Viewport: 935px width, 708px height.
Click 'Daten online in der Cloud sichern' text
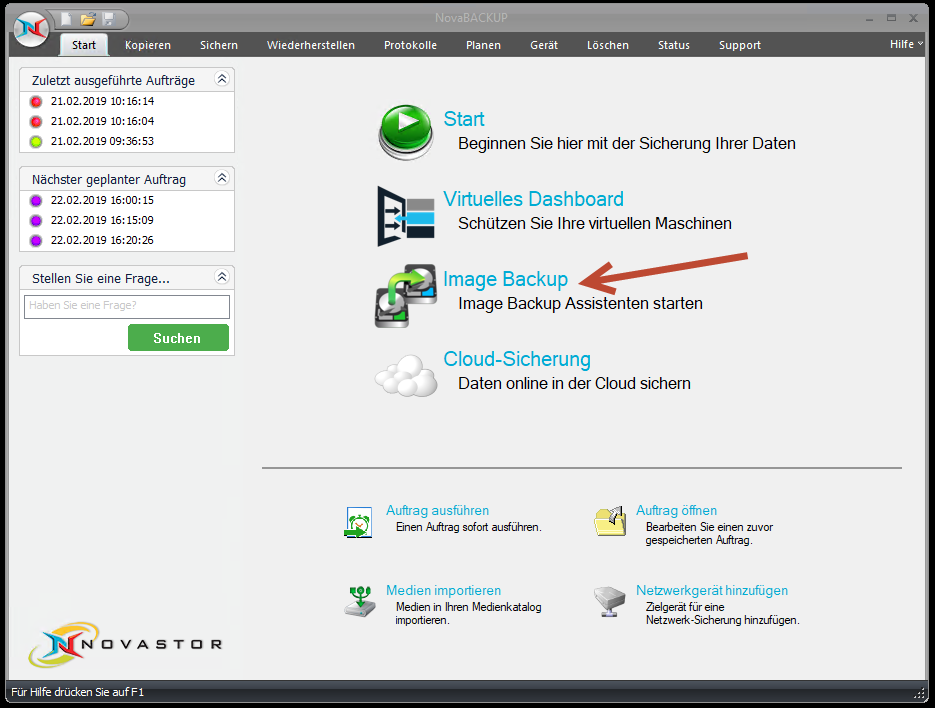pyautogui.click(x=574, y=384)
